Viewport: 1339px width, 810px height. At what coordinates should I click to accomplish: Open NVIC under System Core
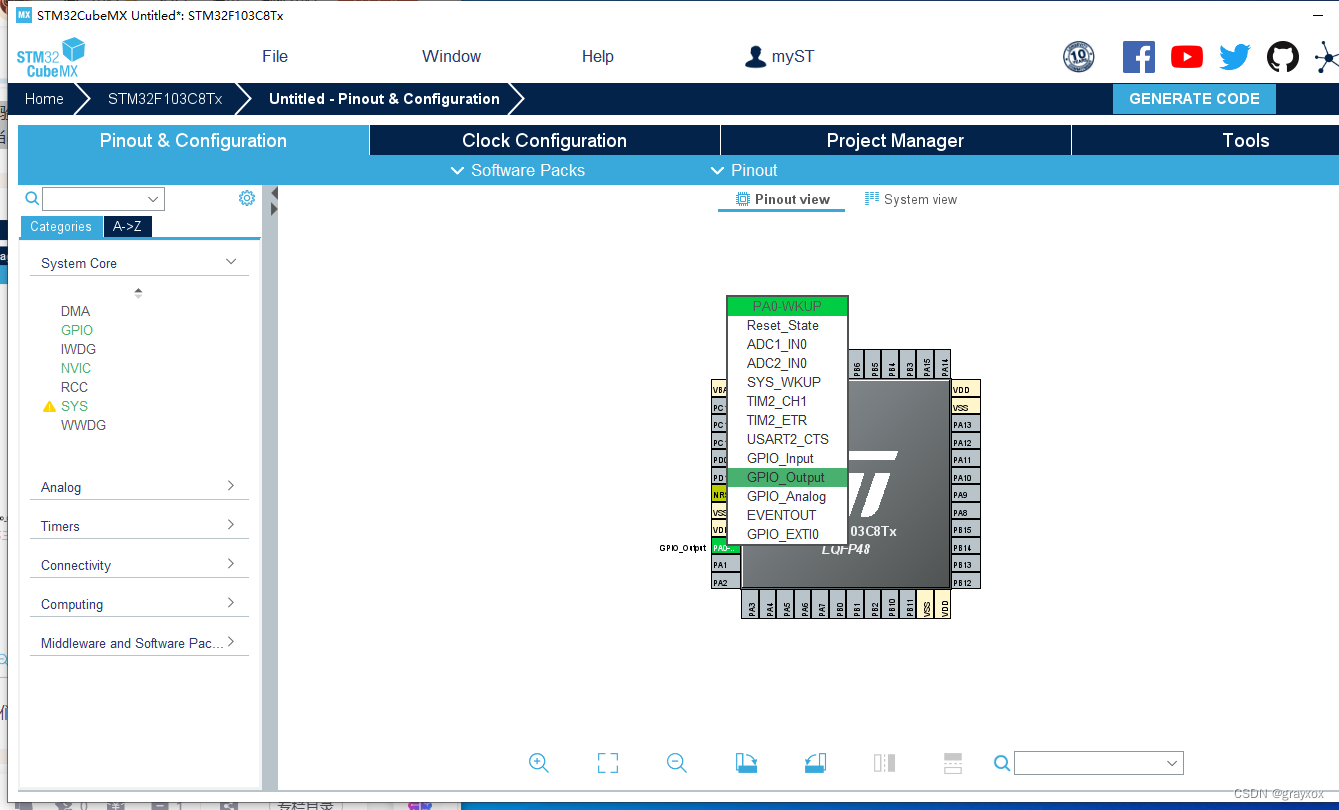point(76,368)
